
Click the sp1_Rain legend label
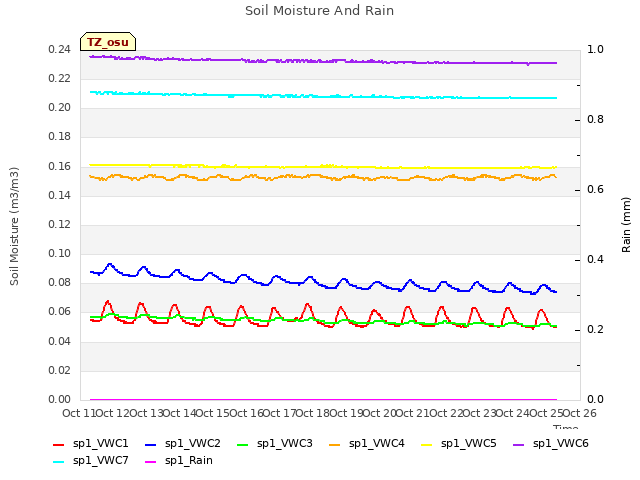coord(189,460)
